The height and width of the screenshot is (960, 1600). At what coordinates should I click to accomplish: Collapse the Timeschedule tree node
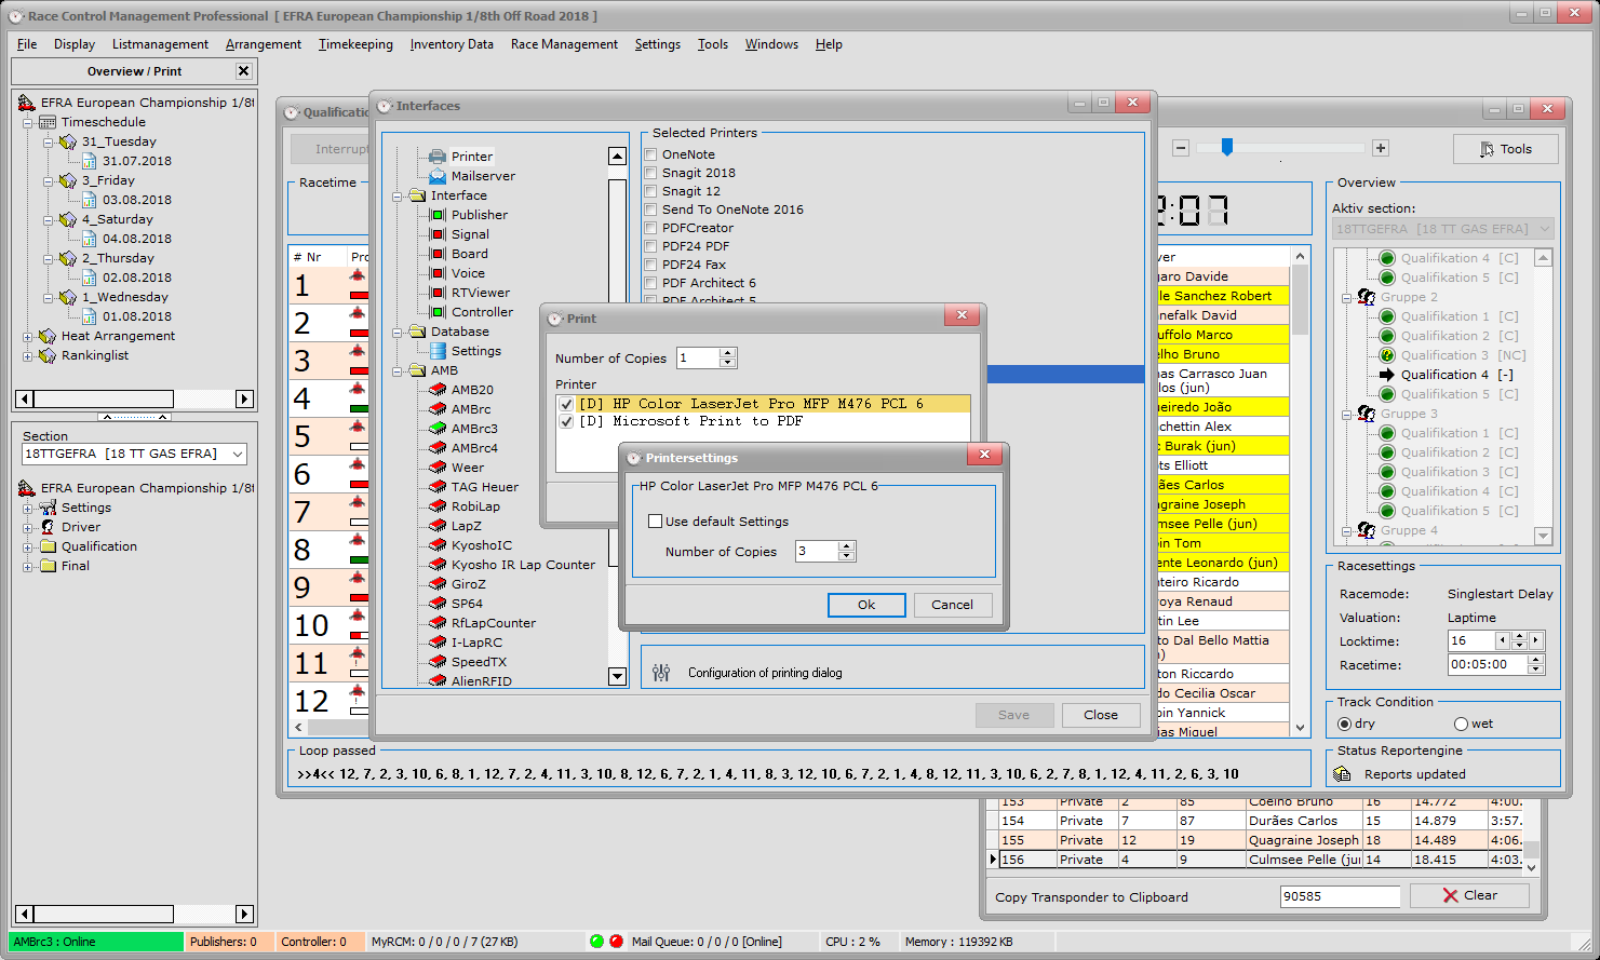click(x=28, y=122)
